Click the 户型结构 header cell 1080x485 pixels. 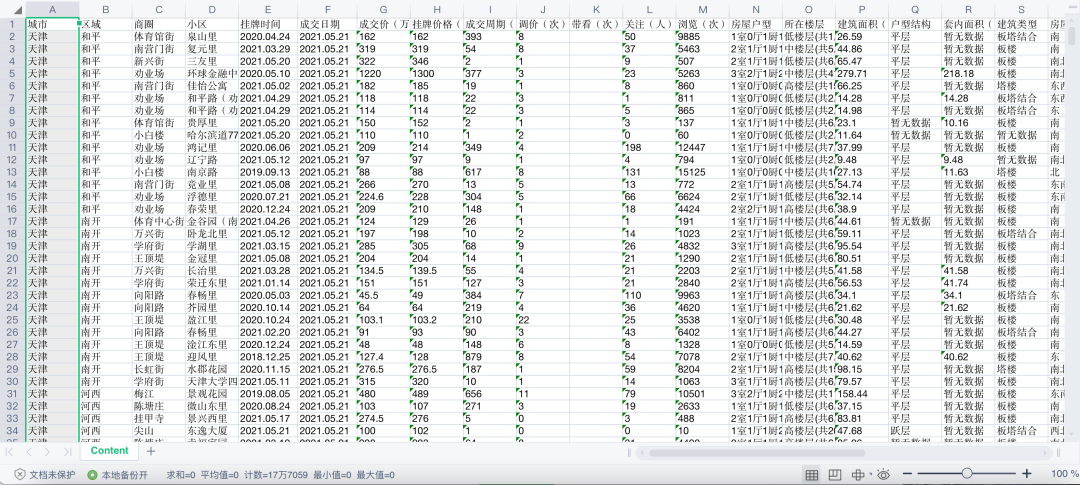915,24
